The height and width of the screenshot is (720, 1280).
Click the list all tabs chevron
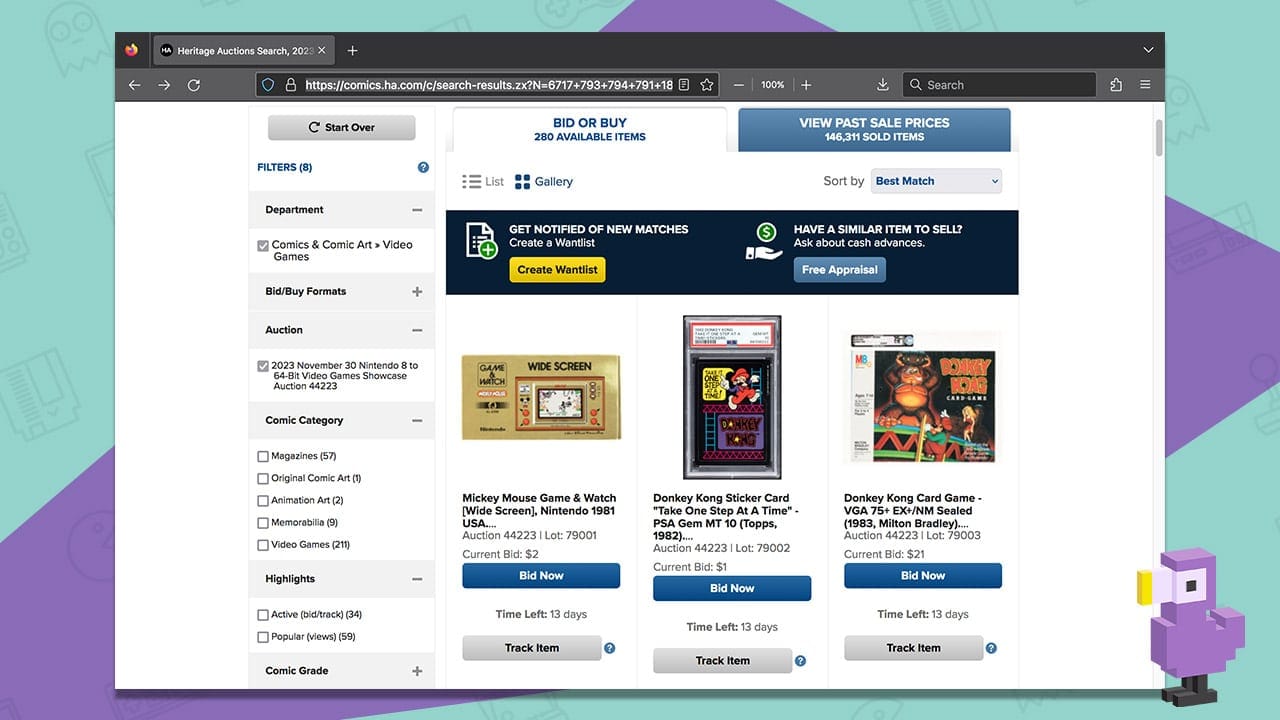click(x=1148, y=50)
